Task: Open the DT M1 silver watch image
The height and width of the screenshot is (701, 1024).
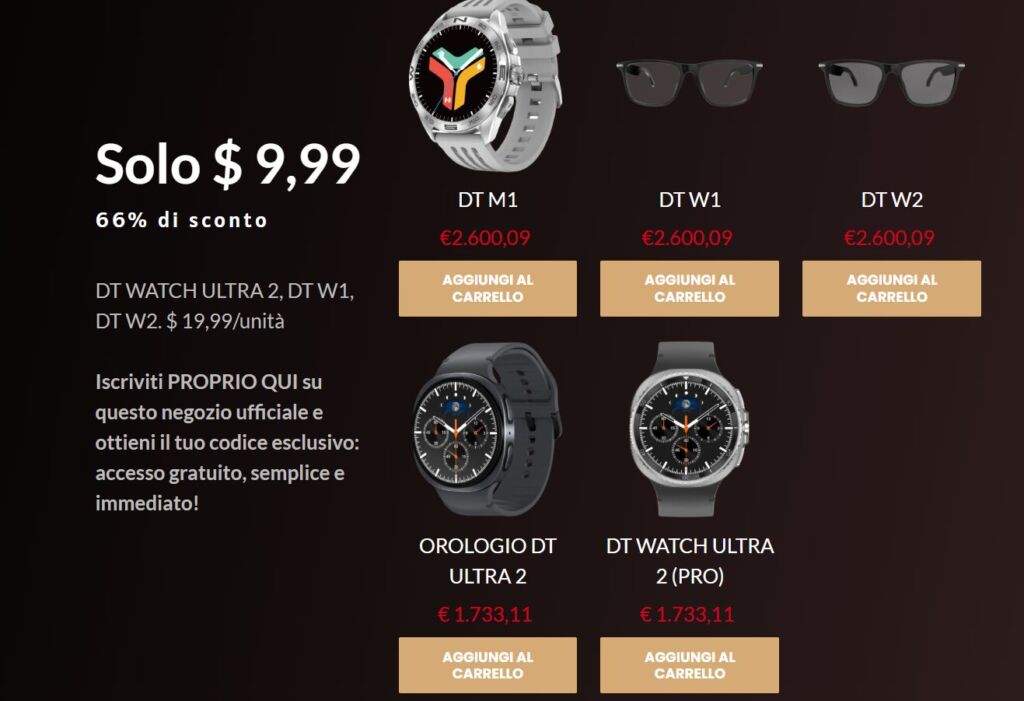Action: (486, 86)
